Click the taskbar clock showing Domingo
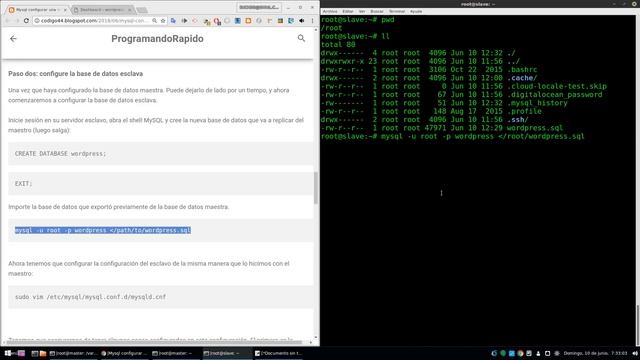The image size is (640, 360). click(x=595, y=353)
